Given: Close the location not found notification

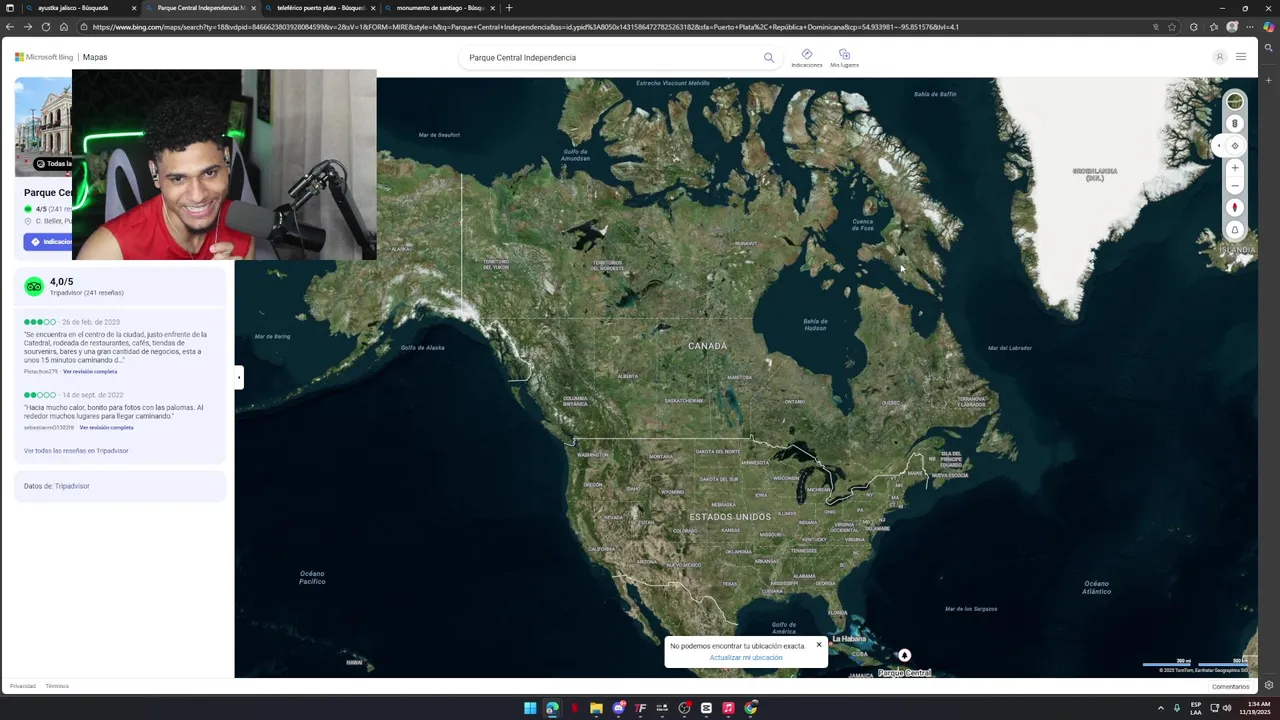Looking at the screenshot, I should 819,645.
